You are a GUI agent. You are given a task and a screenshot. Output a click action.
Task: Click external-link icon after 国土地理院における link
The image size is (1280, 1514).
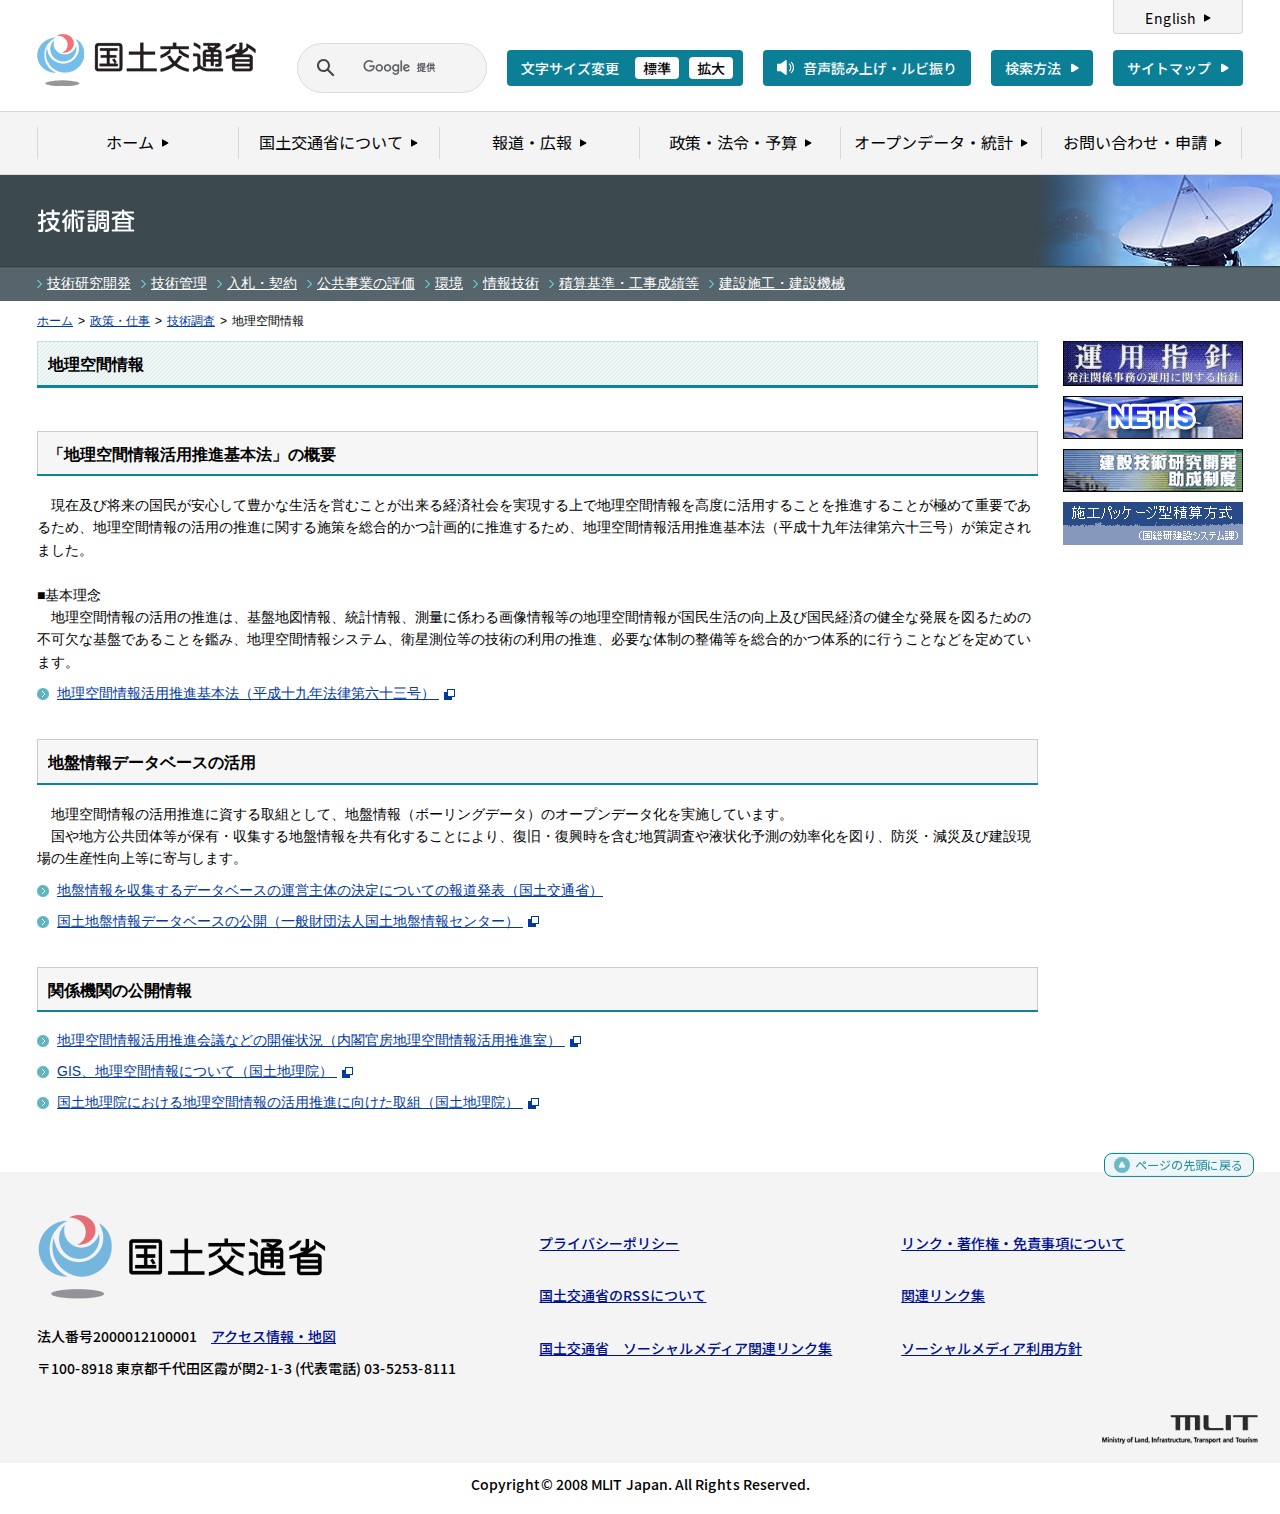[x=534, y=1103]
